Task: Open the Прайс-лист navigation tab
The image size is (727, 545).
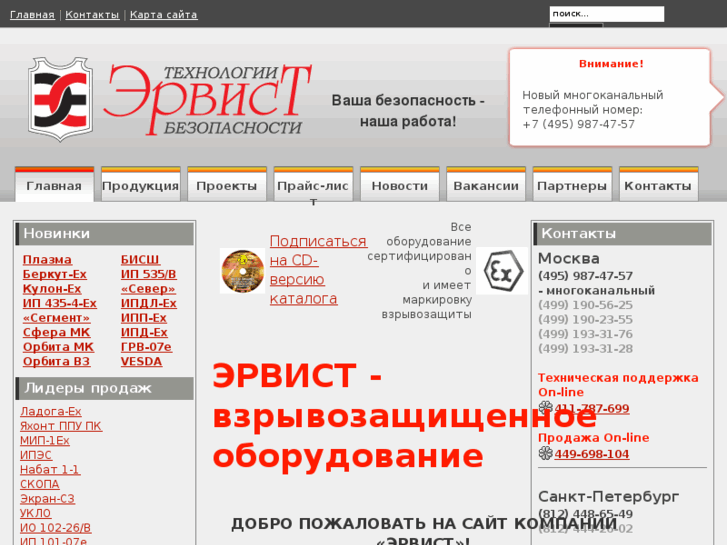Action: [x=313, y=185]
